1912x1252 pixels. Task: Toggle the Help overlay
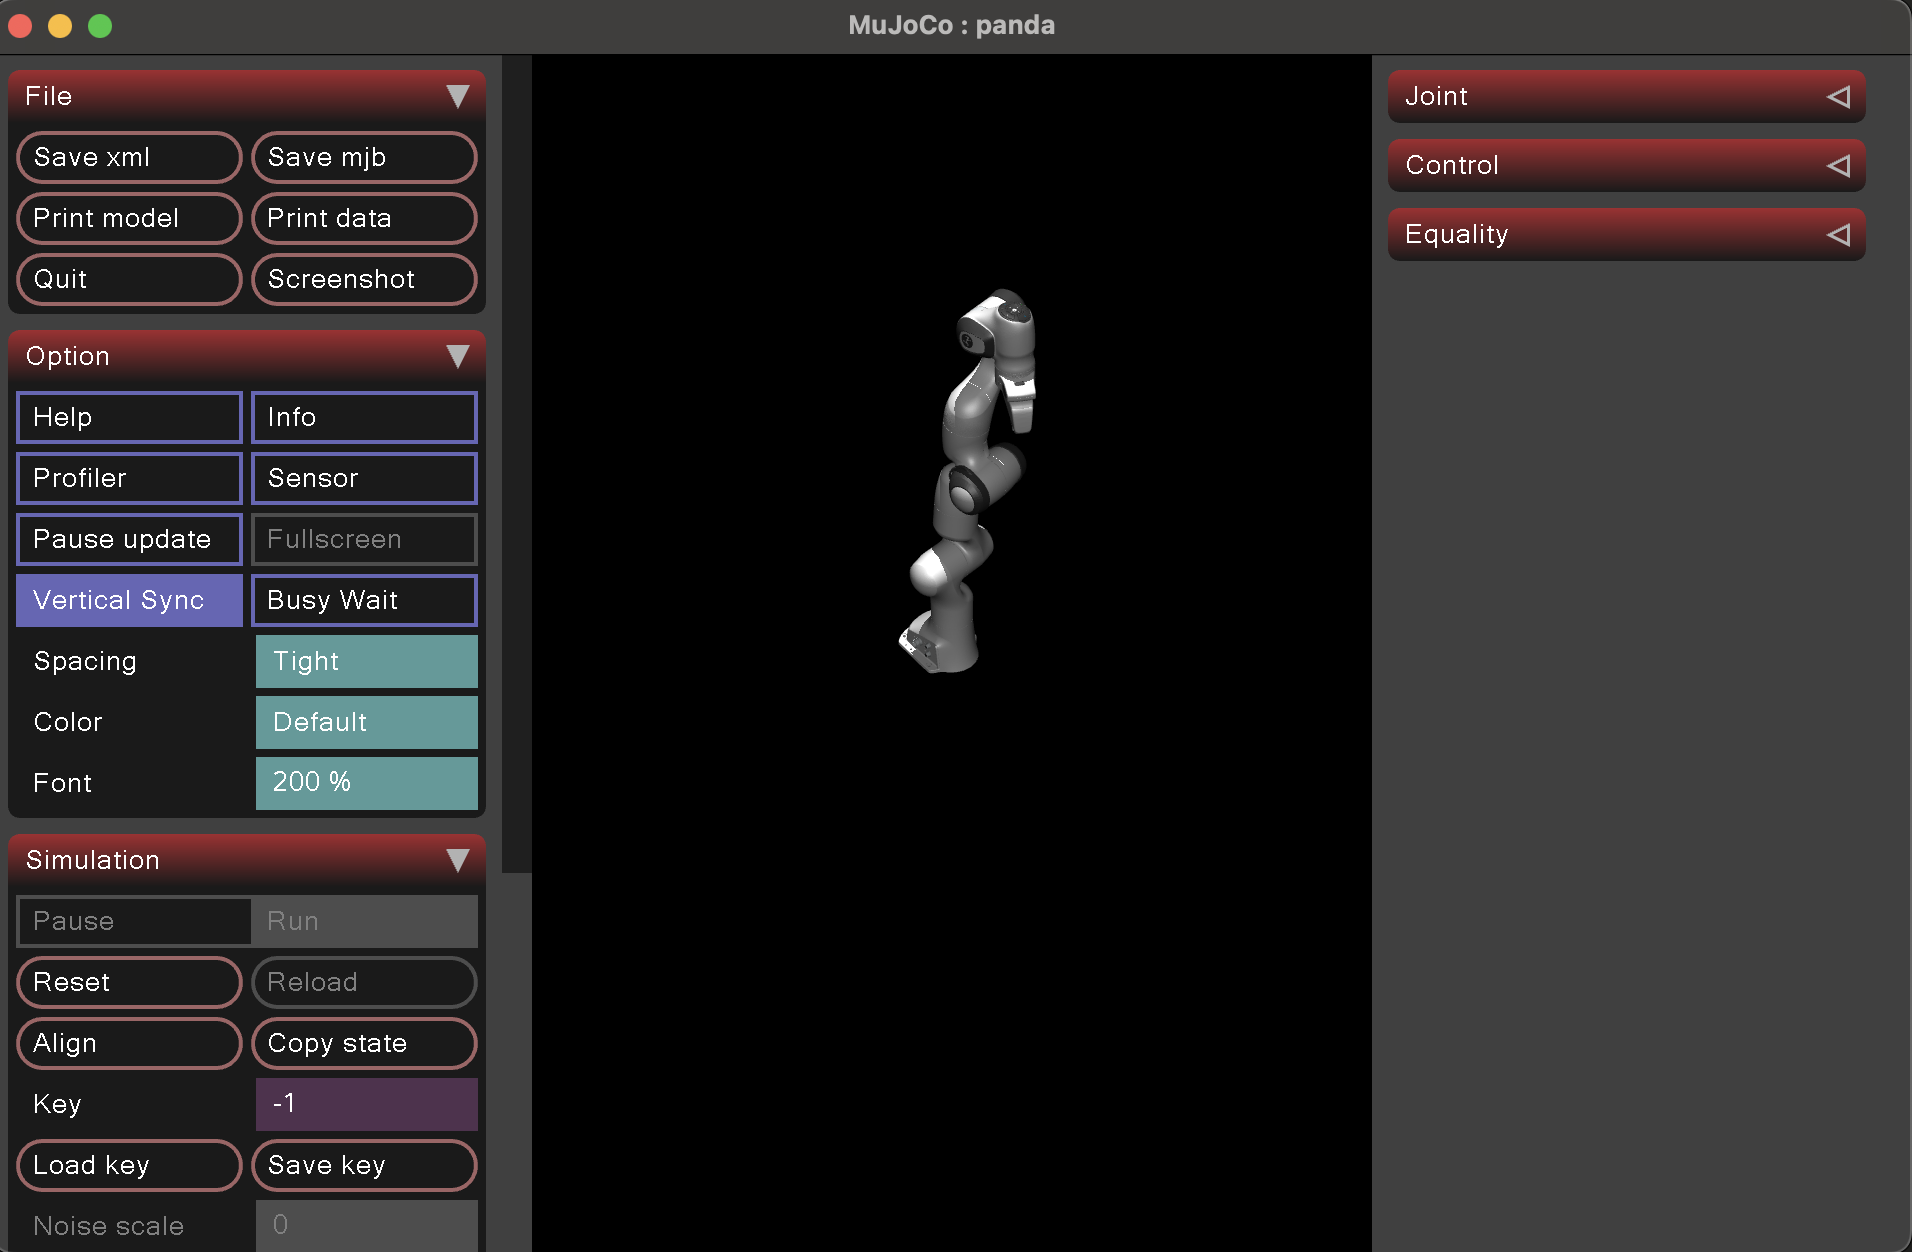[129, 417]
